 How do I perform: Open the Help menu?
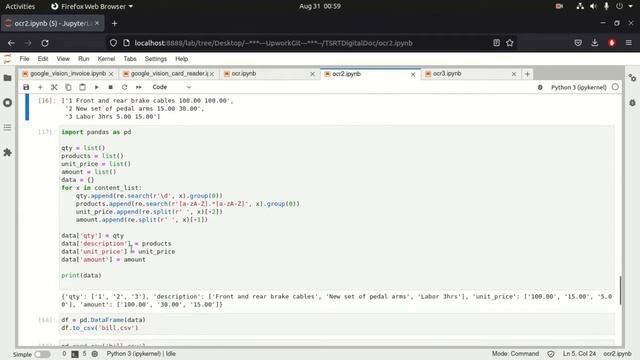pyautogui.click(x=181, y=59)
